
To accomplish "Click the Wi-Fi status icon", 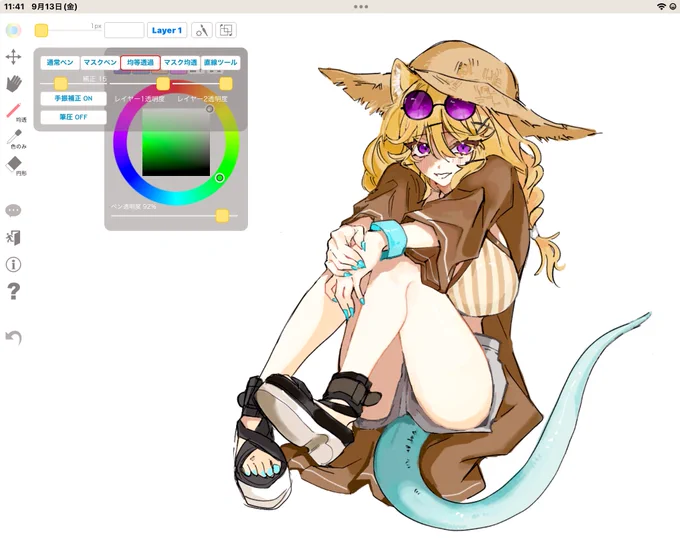I will pos(661,7).
